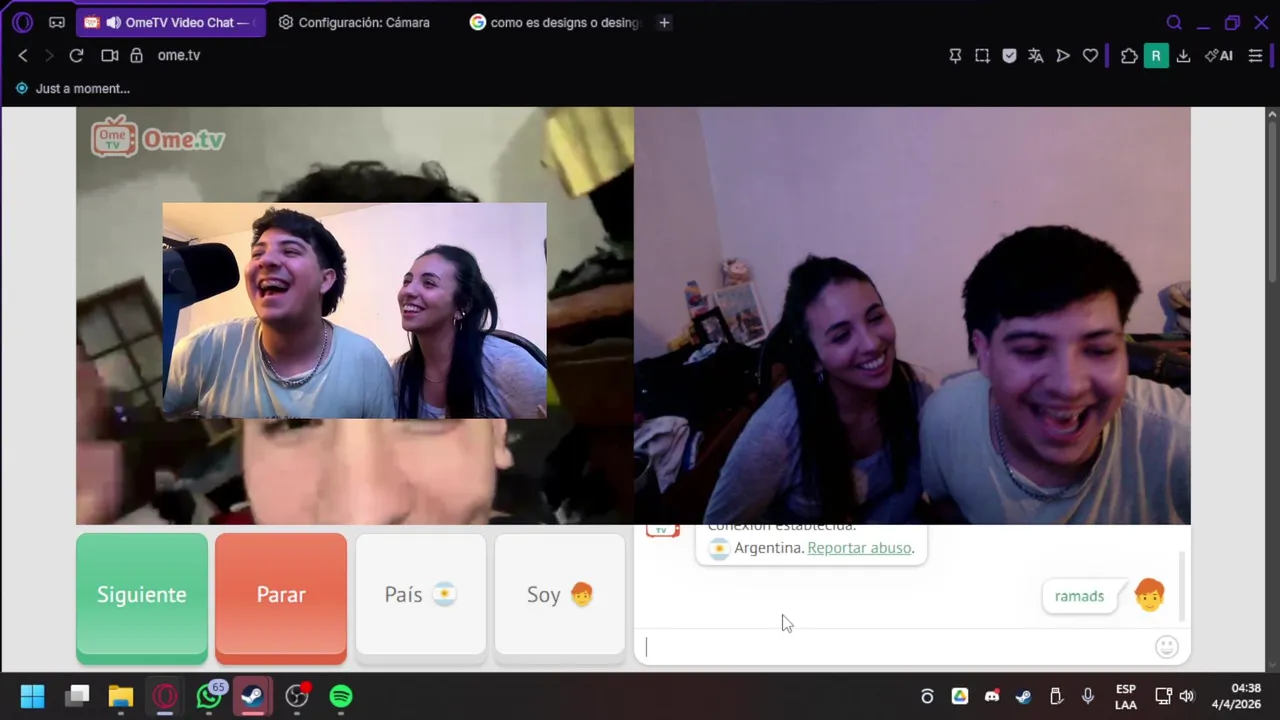
Task: Open the ESP LAA language switcher
Action: tap(1126, 697)
